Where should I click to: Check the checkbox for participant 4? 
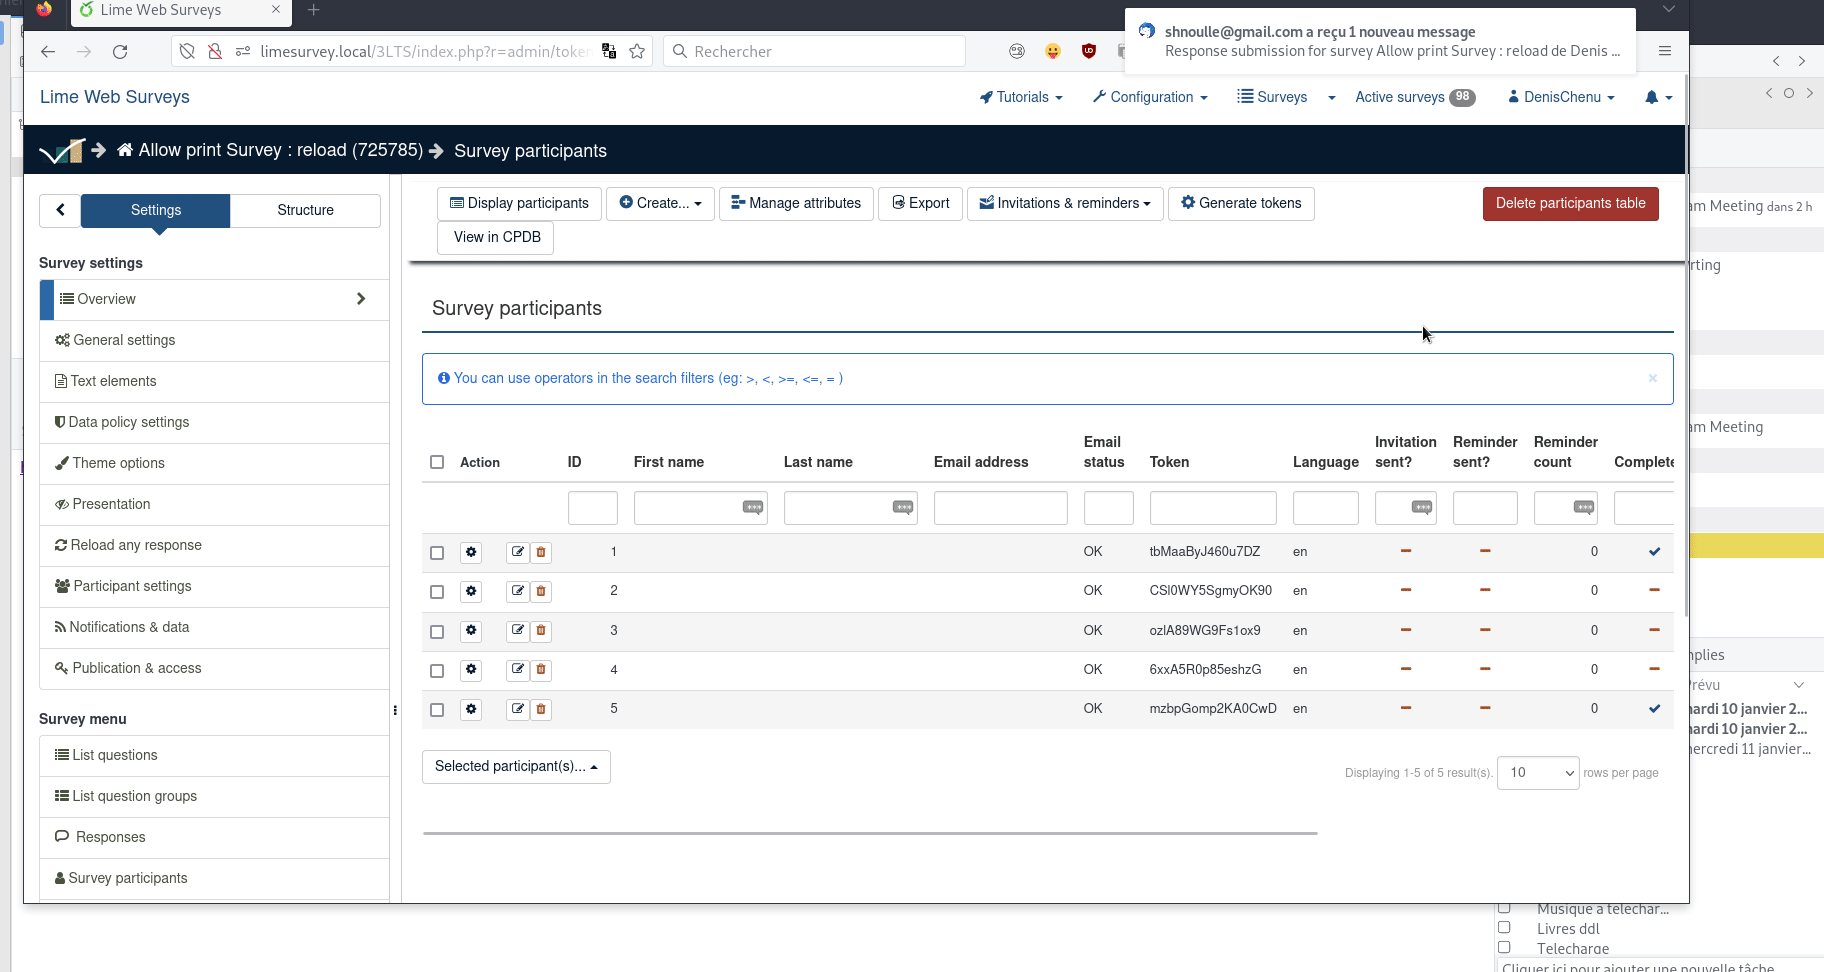(437, 671)
